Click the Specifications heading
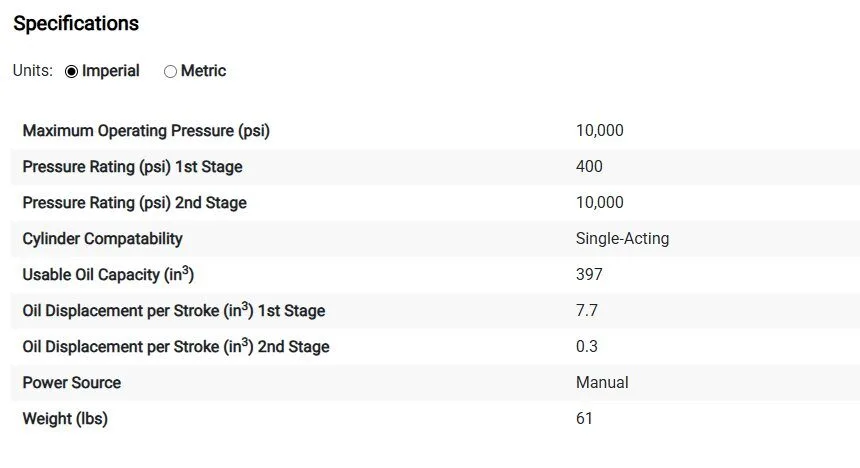The width and height of the screenshot is (860, 468). click(x=76, y=24)
